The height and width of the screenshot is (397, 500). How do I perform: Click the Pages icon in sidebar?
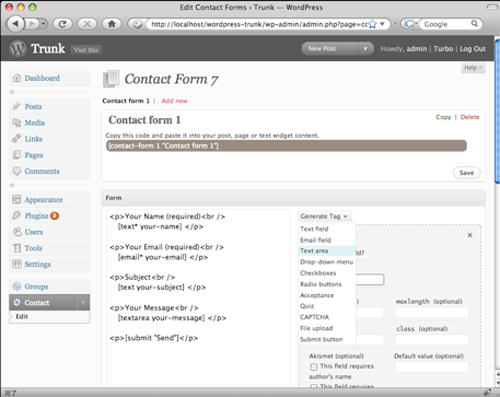(x=16, y=155)
